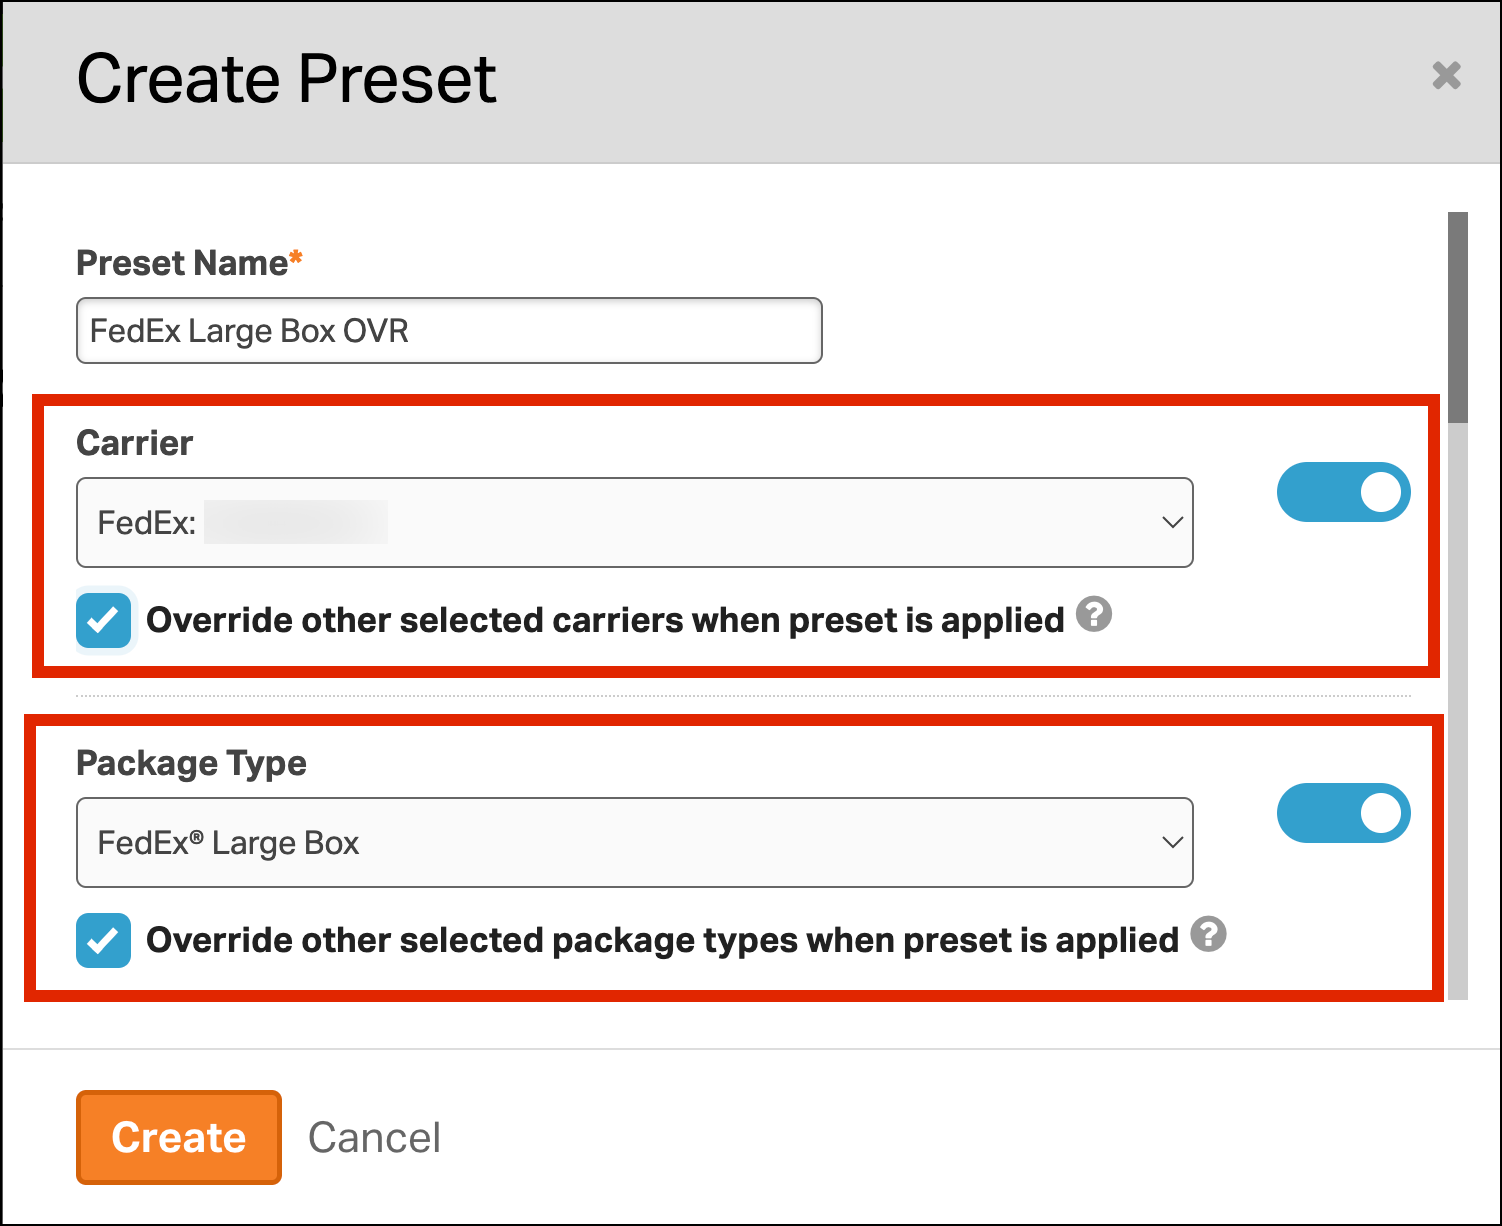Disable the Carrier toggle switch
Image resolution: width=1502 pixels, height=1226 pixels.
[x=1343, y=492]
